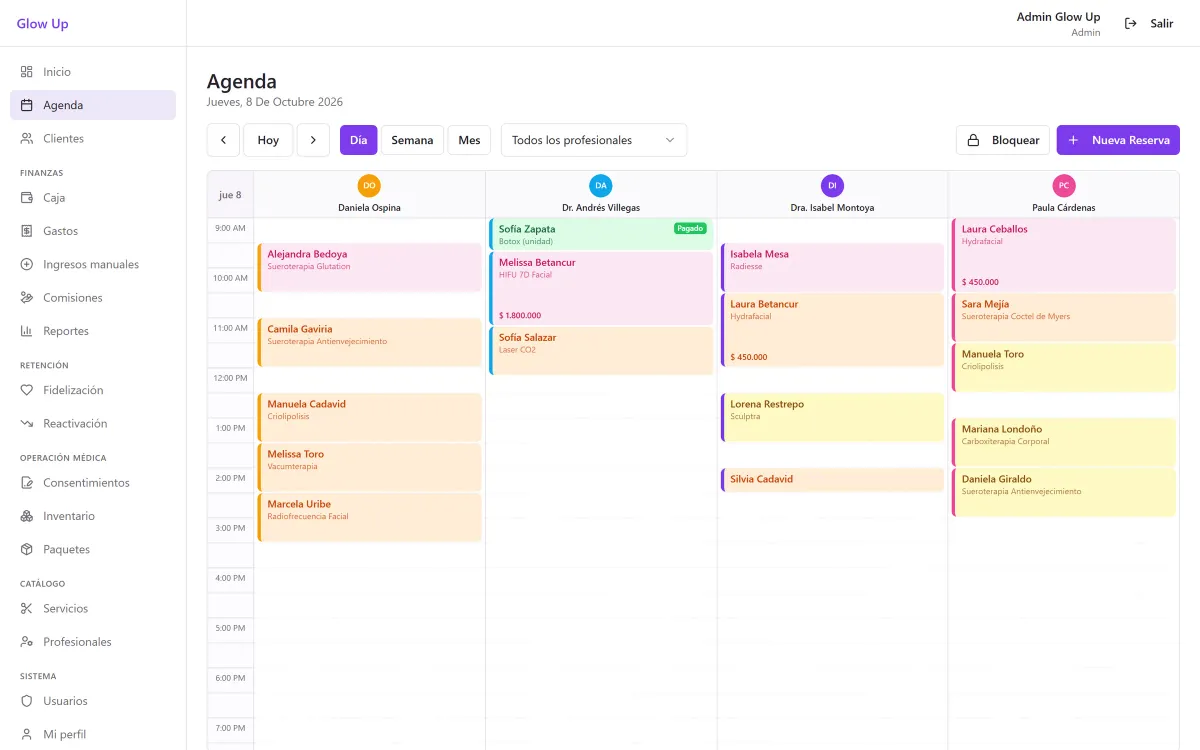Image resolution: width=1200 pixels, height=750 pixels.
Task: Click the Admin Glow Up user name
Action: [x=1058, y=17]
